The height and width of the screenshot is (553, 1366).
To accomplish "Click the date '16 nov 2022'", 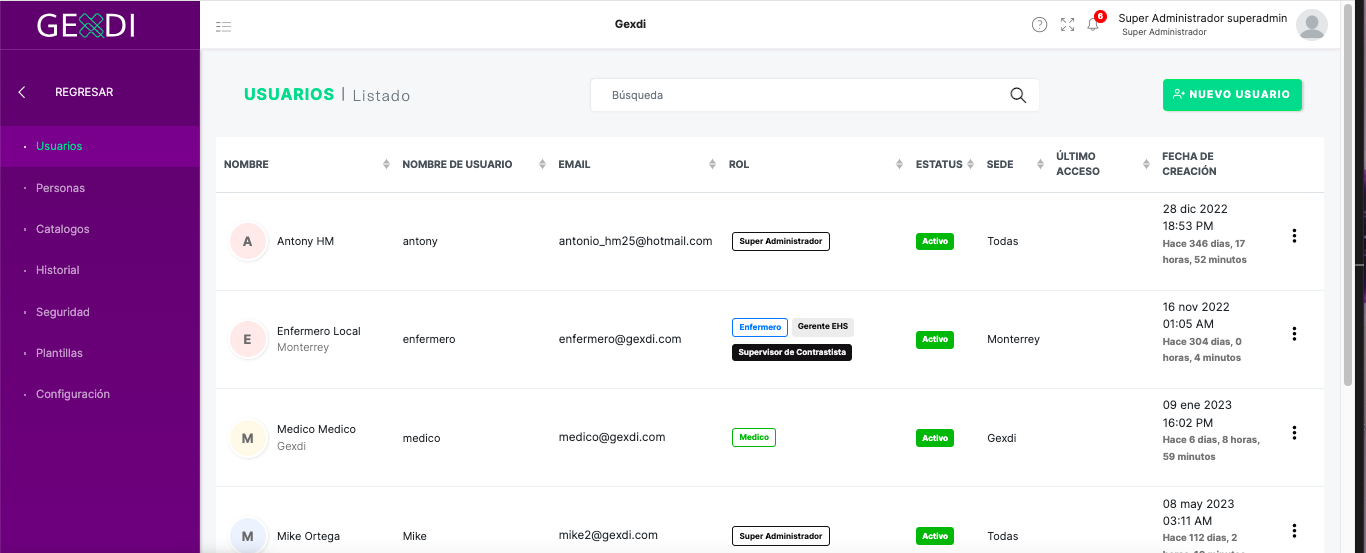I will point(1196,307).
